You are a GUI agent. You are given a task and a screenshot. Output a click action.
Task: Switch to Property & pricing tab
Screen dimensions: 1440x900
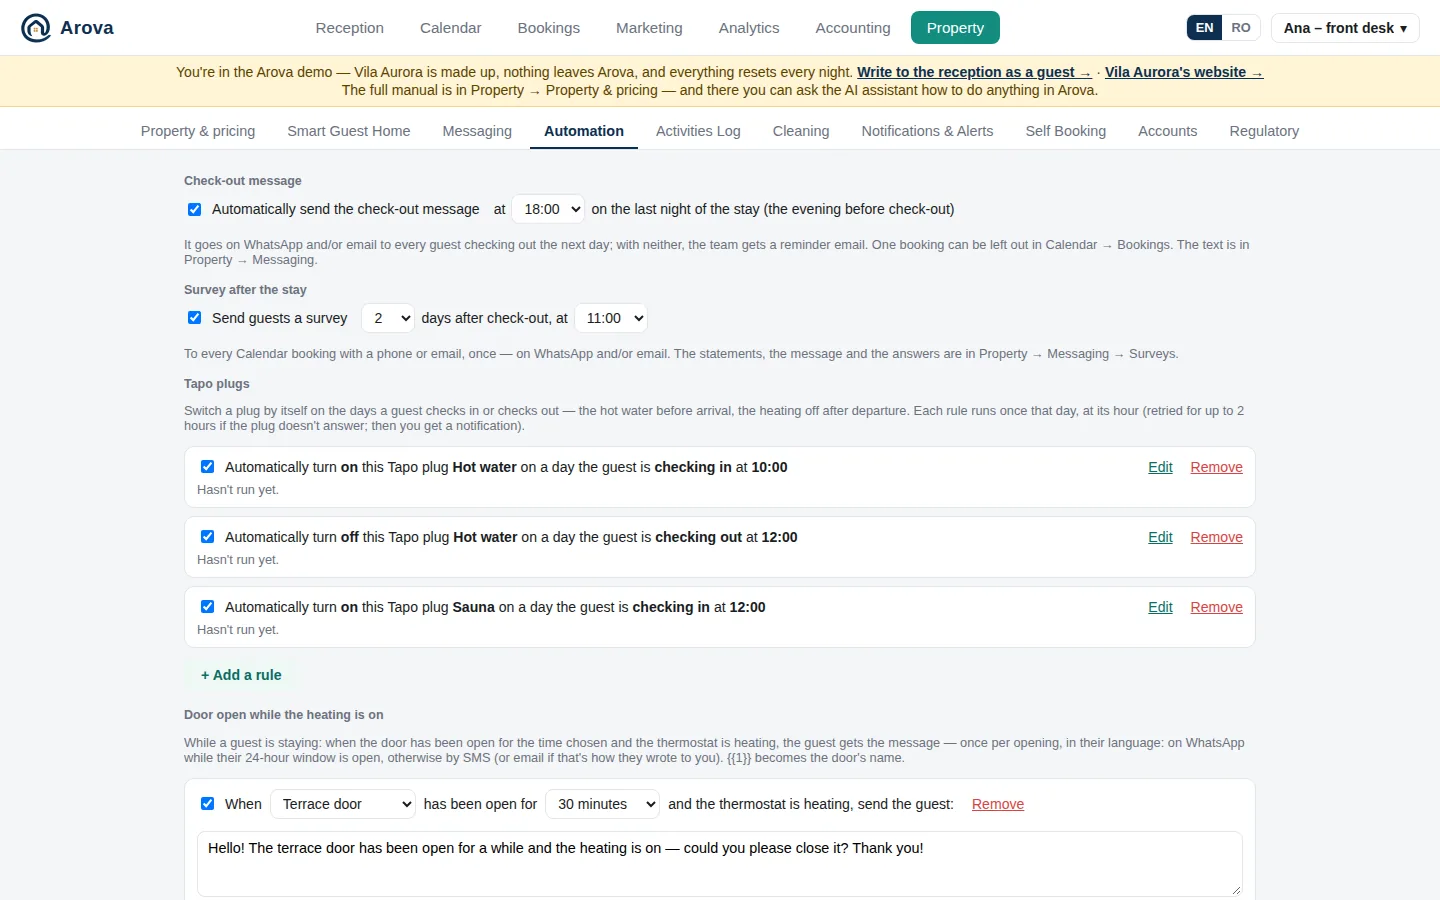coord(198,131)
